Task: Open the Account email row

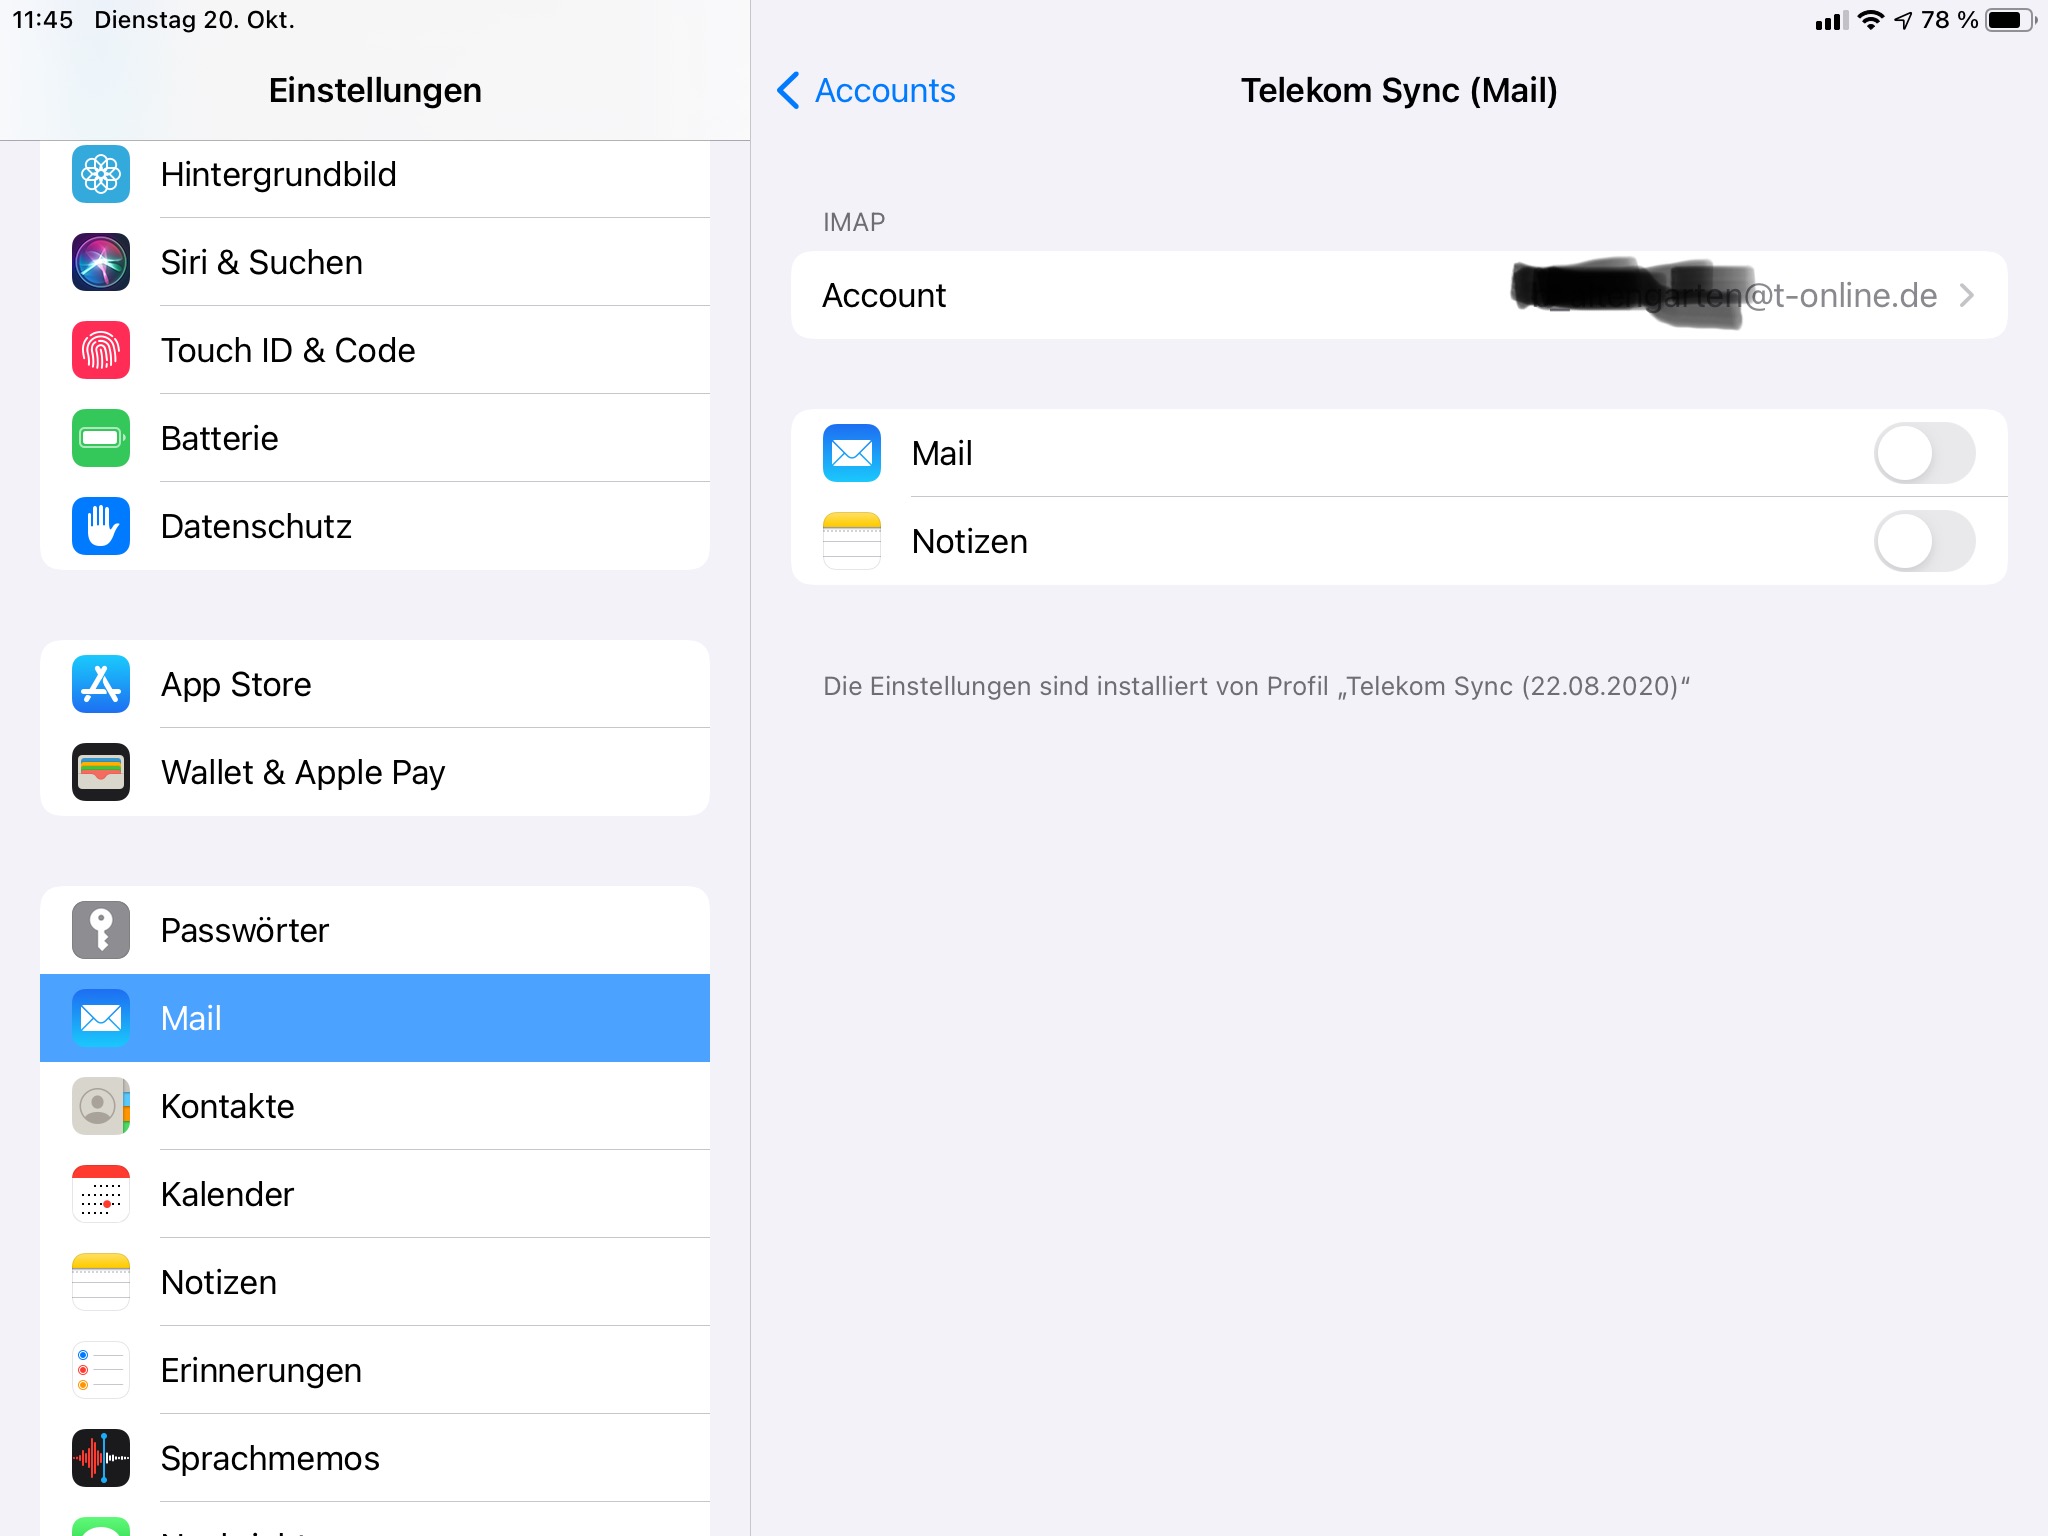Action: click(x=1399, y=295)
